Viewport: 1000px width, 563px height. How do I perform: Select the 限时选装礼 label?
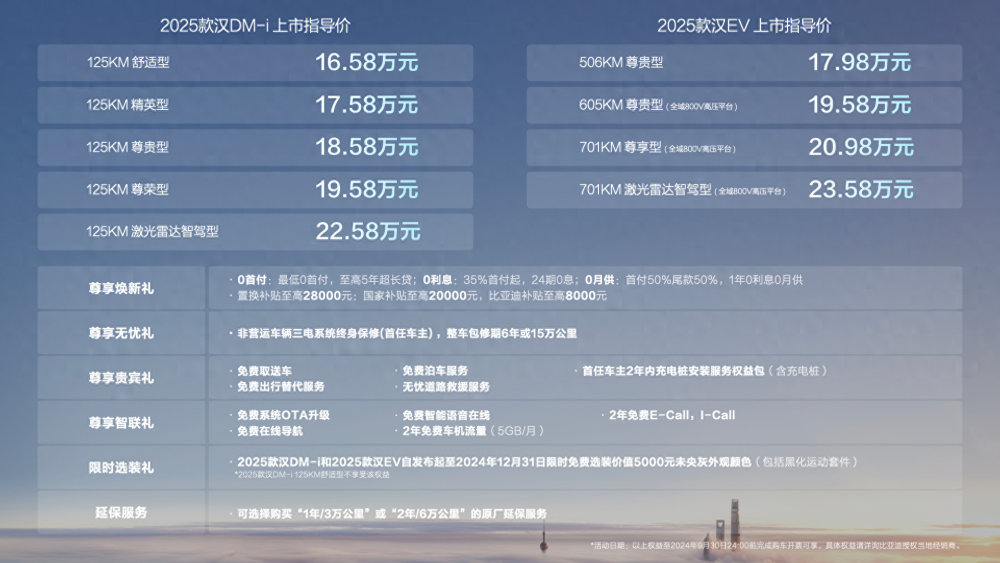tap(121, 467)
